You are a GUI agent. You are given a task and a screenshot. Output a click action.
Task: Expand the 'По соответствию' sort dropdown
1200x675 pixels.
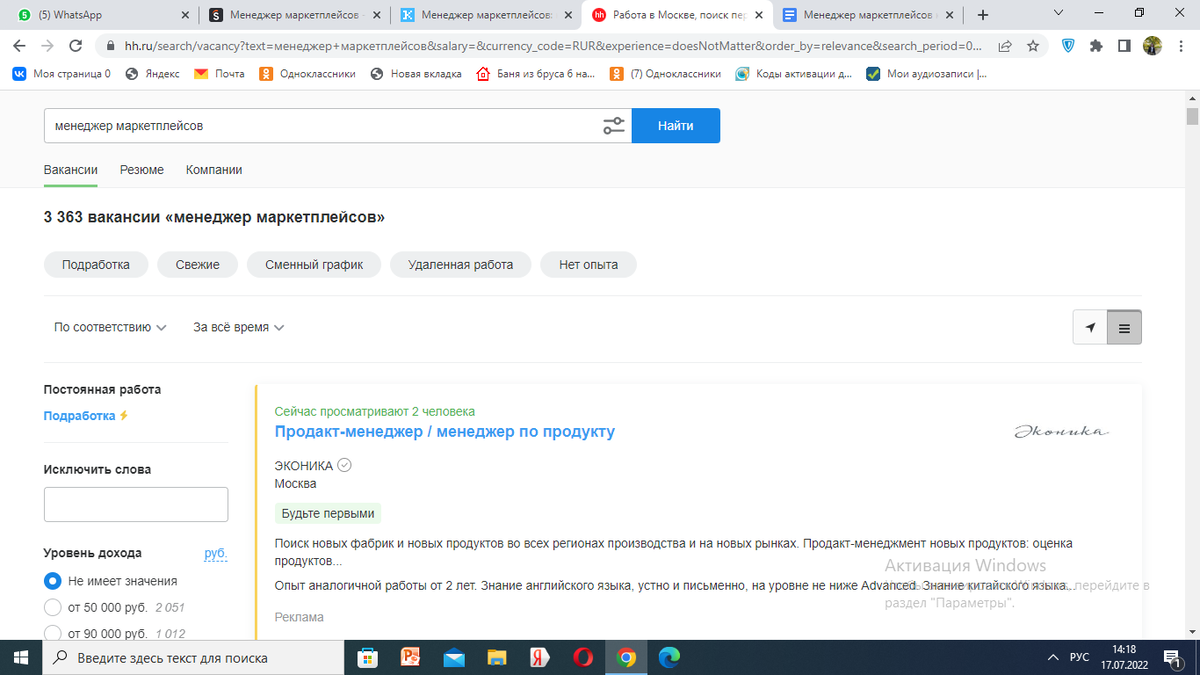110,327
